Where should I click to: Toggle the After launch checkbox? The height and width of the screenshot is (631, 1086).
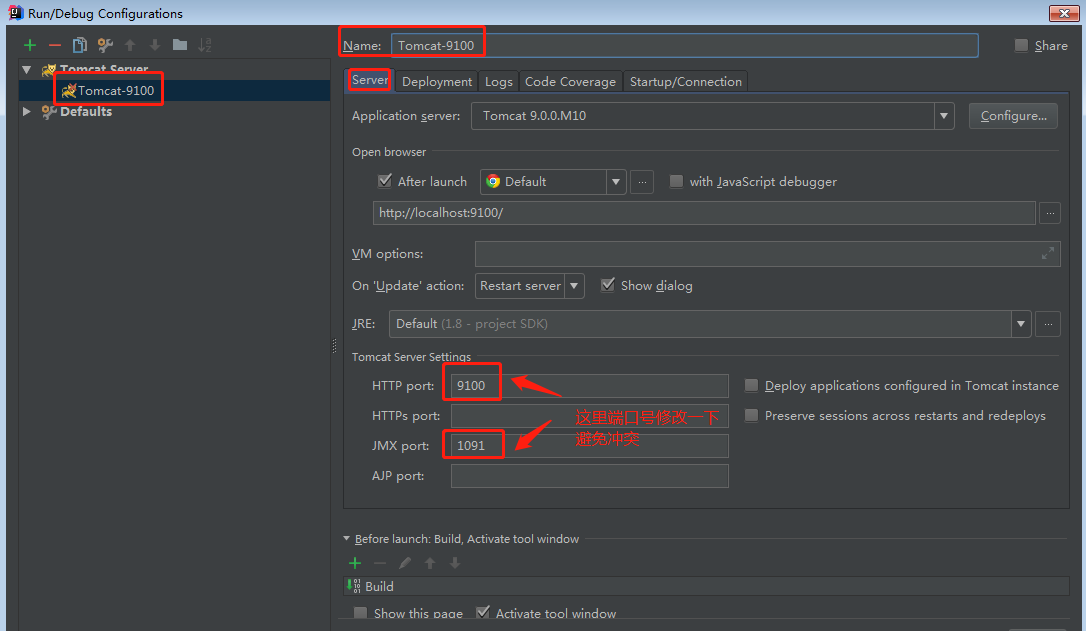(x=385, y=181)
